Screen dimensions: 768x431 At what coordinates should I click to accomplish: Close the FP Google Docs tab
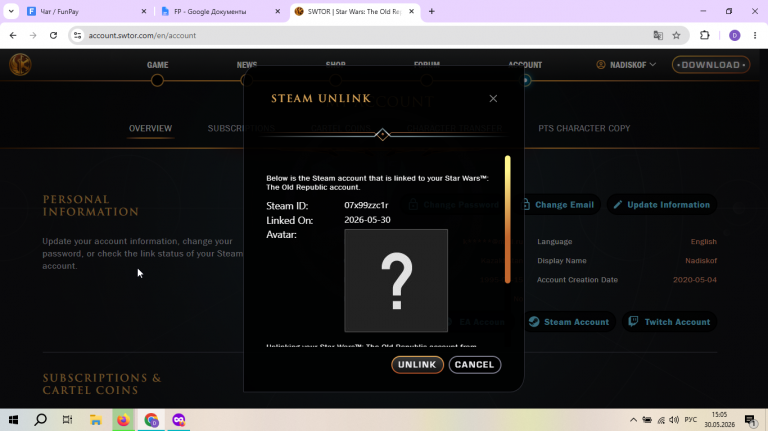(x=277, y=11)
